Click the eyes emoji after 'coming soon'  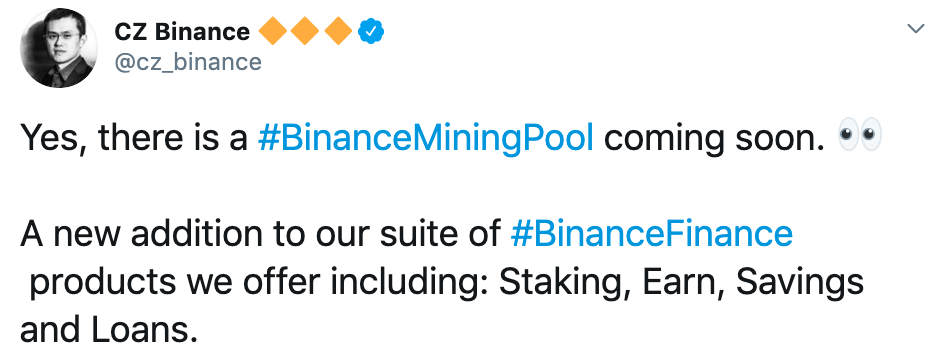[x=860, y=137]
